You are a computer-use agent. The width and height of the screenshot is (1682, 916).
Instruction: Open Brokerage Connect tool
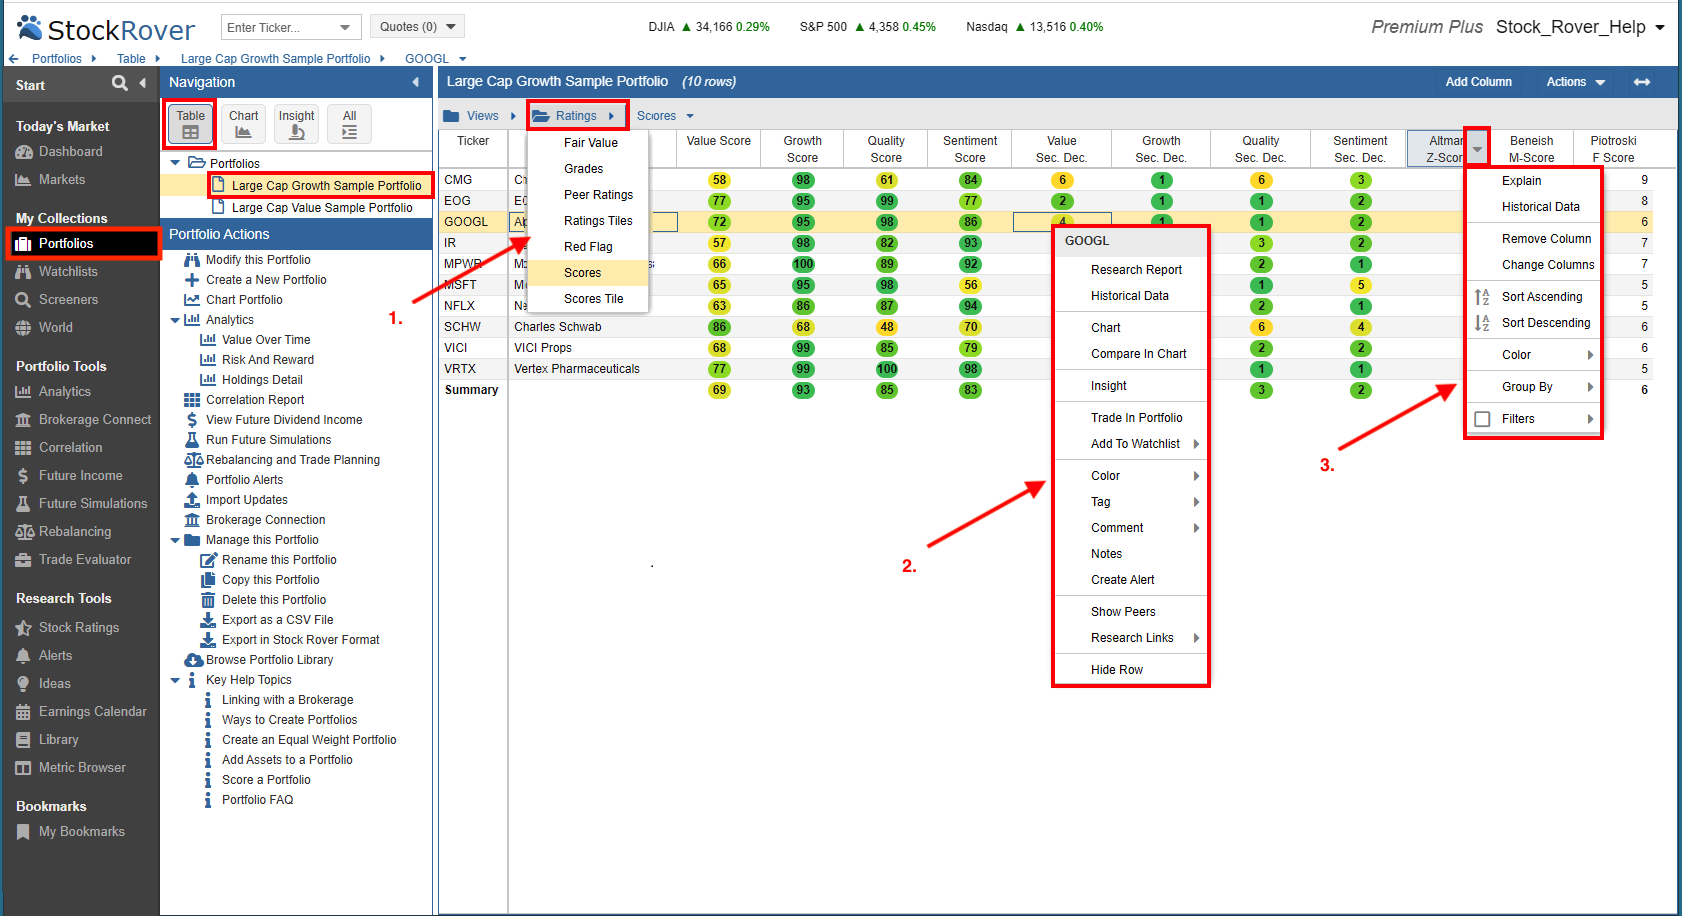click(x=95, y=420)
